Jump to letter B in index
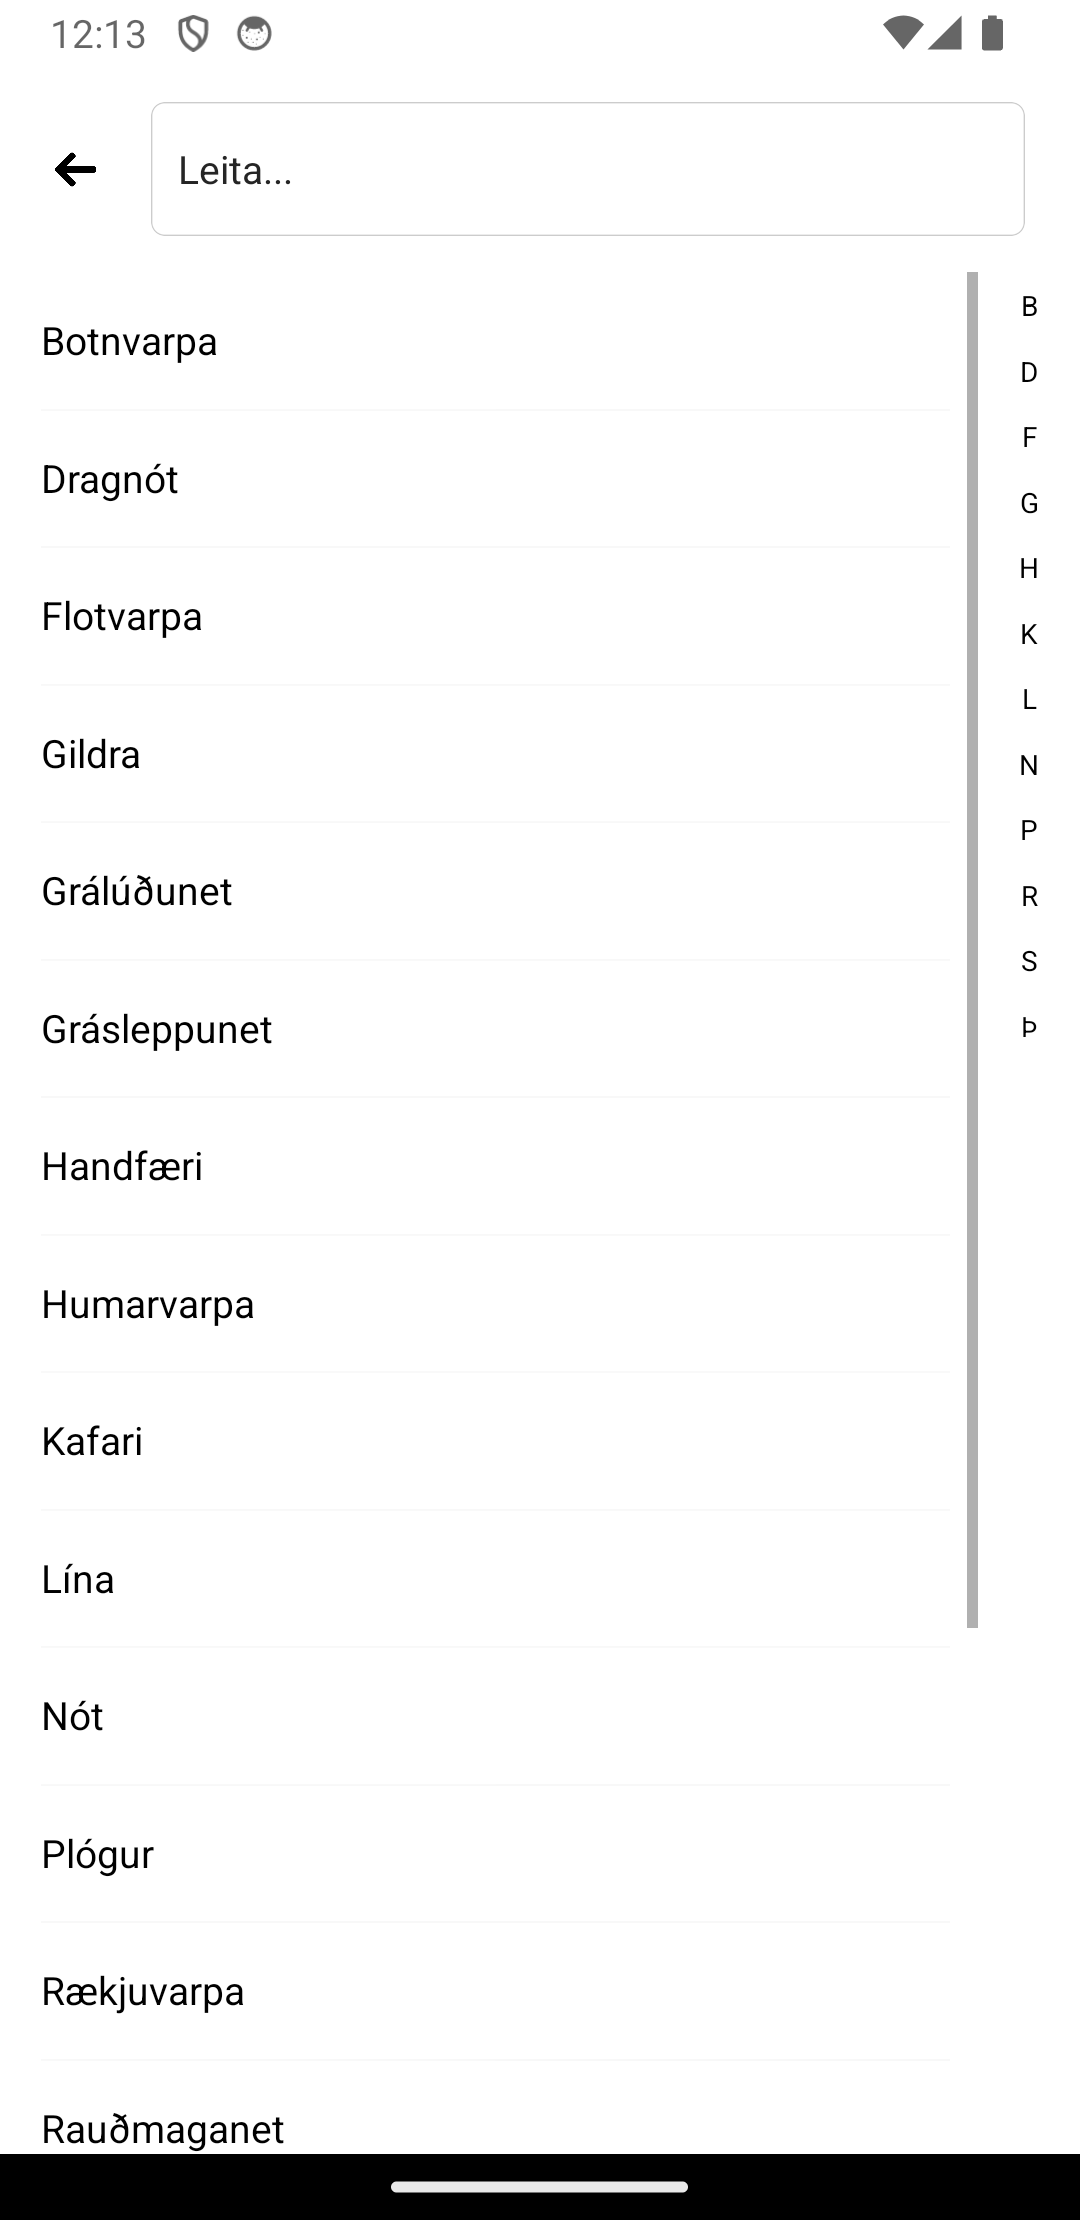Image resolution: width=1080 pixels, height=2220 pixels. click(x=1029, y=307)
